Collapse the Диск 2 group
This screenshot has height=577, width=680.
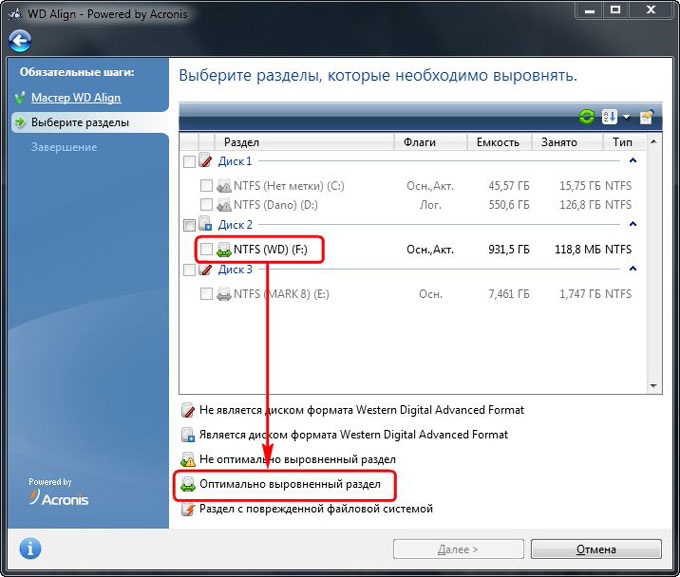[x=633, y=224]
